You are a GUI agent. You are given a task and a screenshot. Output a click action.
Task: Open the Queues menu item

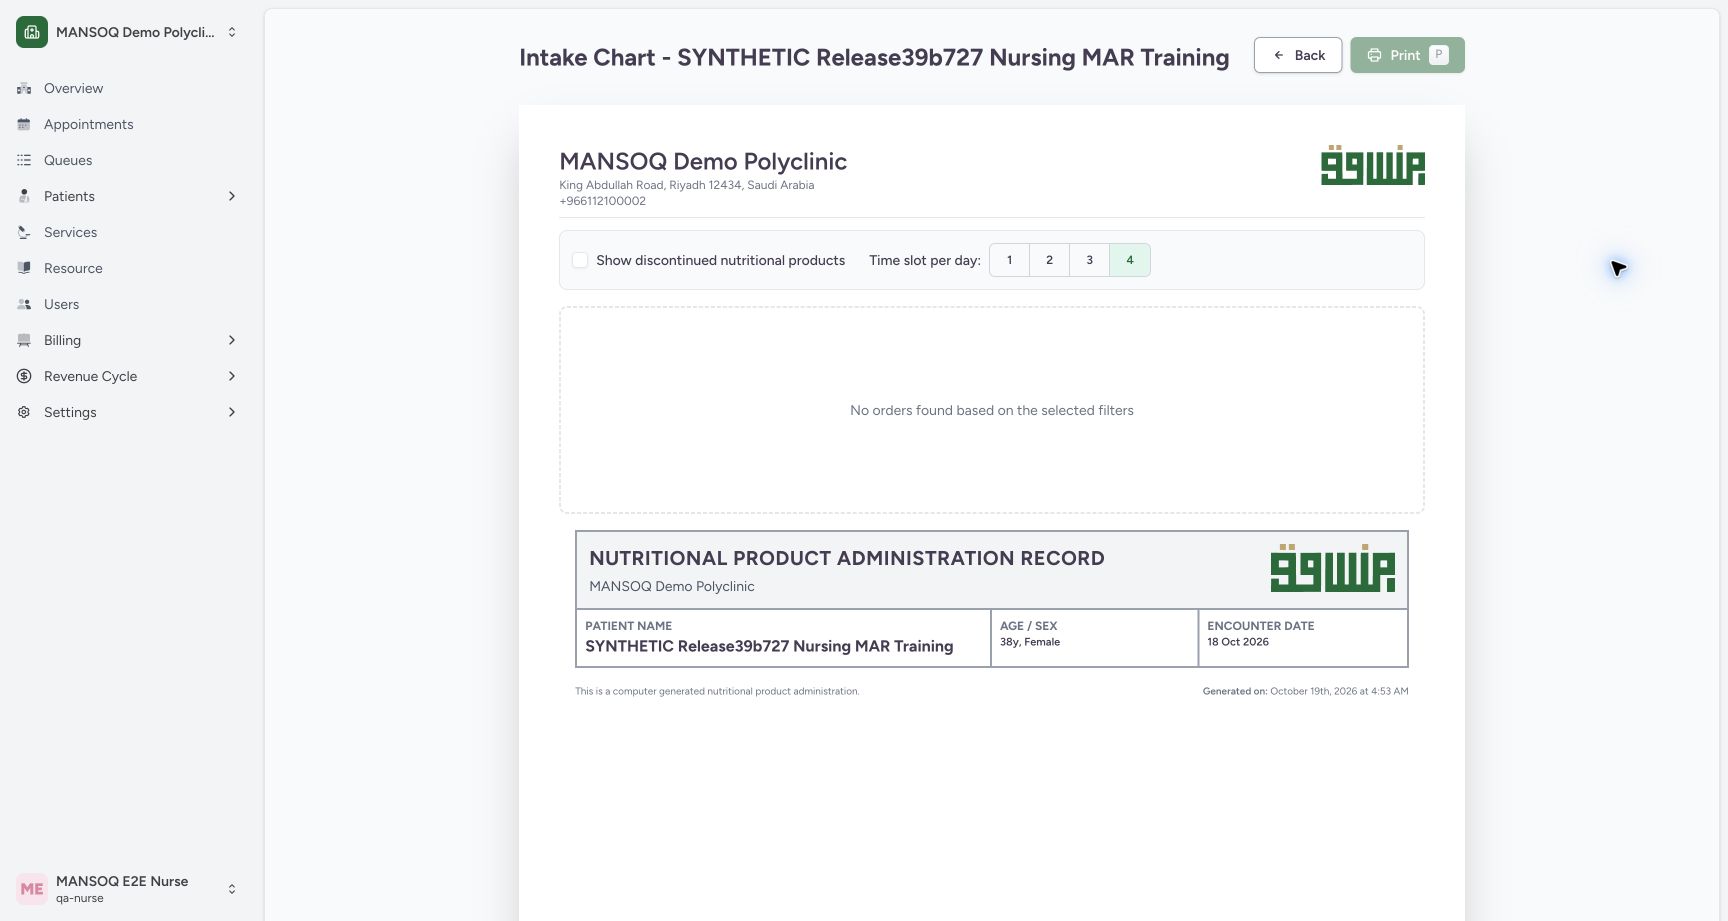(128, 160)
